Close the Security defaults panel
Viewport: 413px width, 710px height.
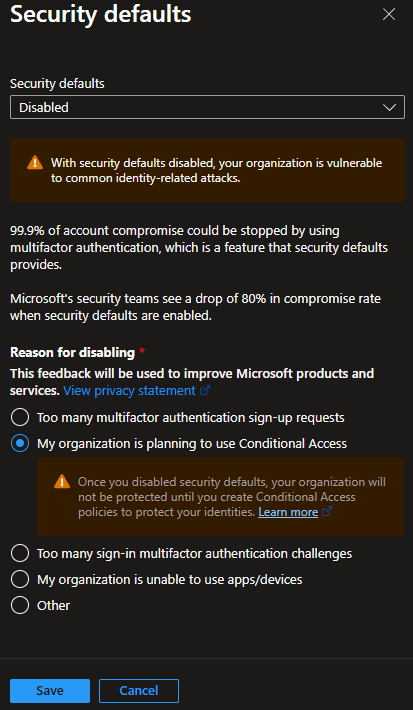(x=389, y=14)
